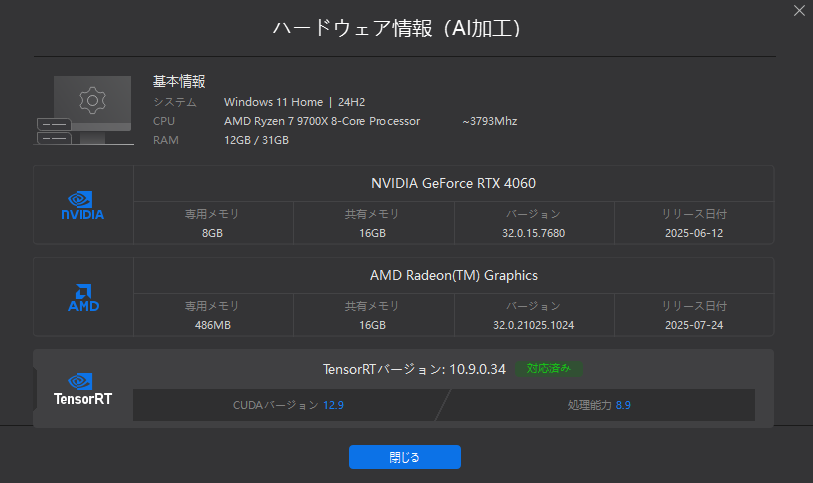
Task: Click NVIDIA release date 2025-06-12
Action: tap(694, 233)
